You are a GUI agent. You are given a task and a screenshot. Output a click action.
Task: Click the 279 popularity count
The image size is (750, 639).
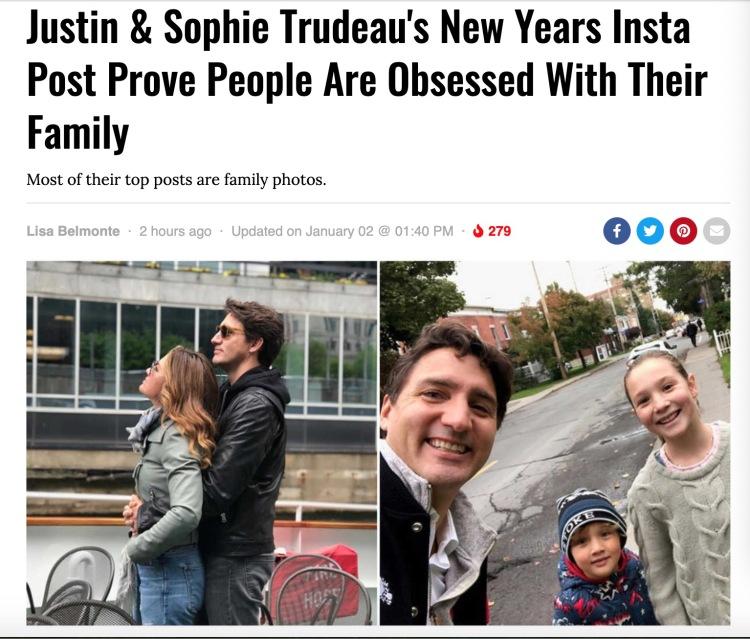tap(499, 231)
